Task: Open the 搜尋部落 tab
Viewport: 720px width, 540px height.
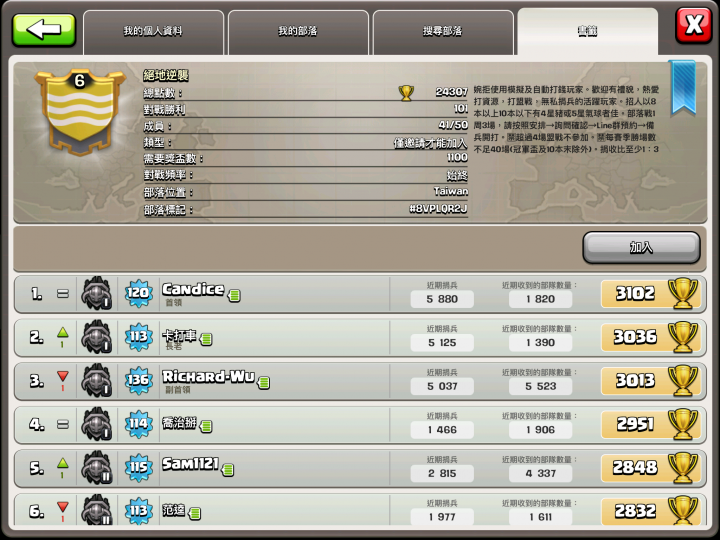Action: click(x=443, y=32)
